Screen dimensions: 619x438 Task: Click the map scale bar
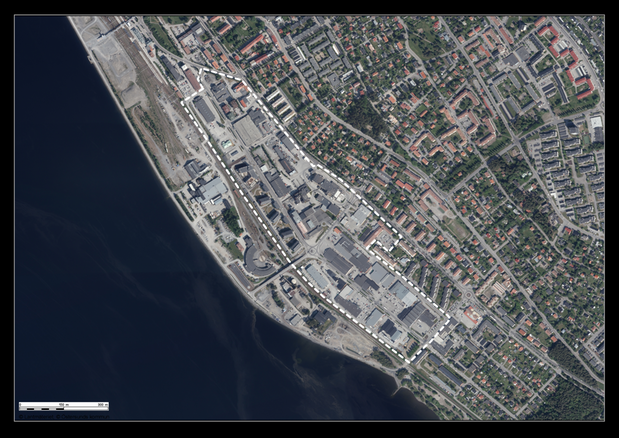click(64, 406)
